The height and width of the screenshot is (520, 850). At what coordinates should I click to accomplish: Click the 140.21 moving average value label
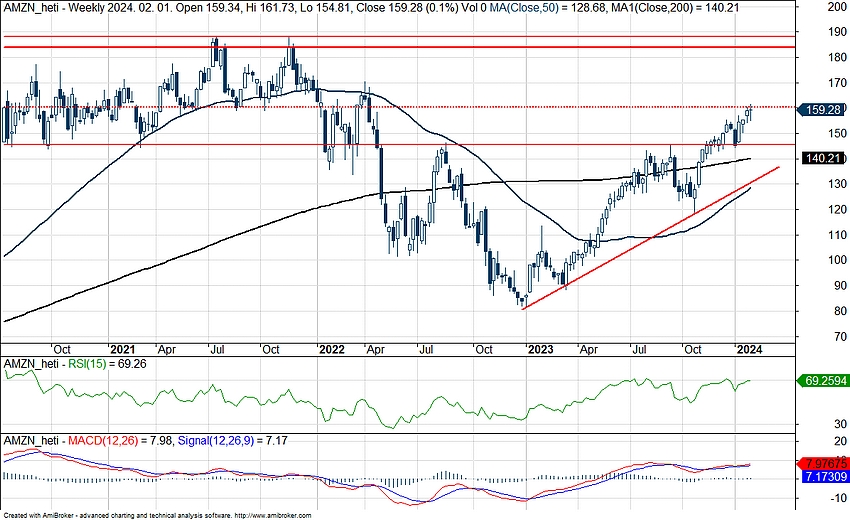point(822,158)
